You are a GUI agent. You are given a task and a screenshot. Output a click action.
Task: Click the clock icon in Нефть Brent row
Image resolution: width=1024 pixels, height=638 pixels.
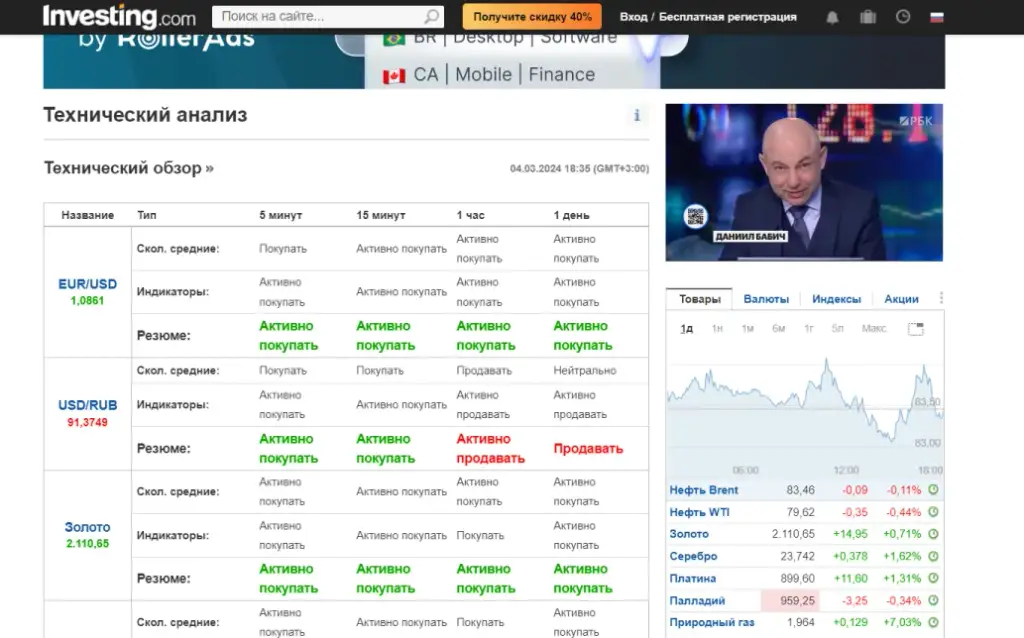[x=933, y=489]
